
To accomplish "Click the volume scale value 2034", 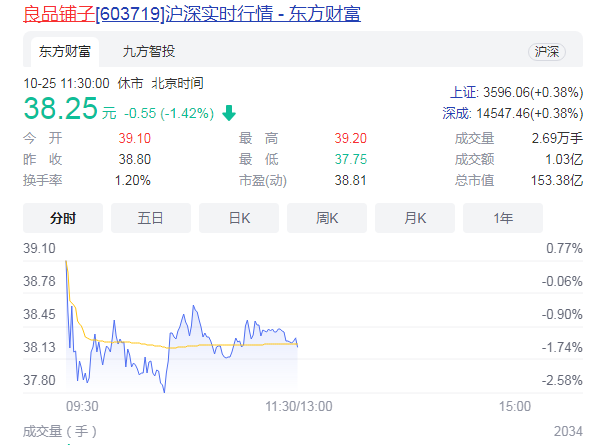I will [568, 431].
